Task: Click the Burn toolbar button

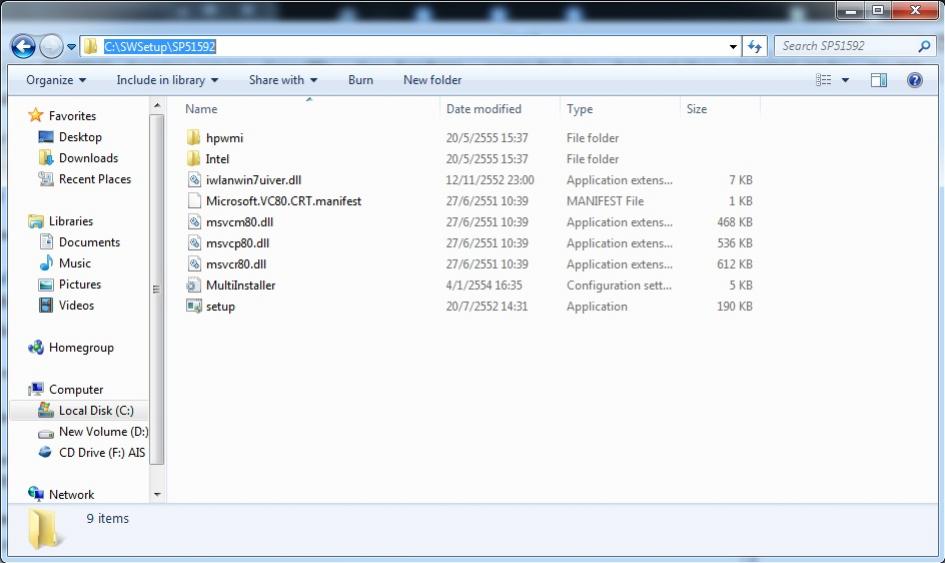Action: (x=360, y=80)
